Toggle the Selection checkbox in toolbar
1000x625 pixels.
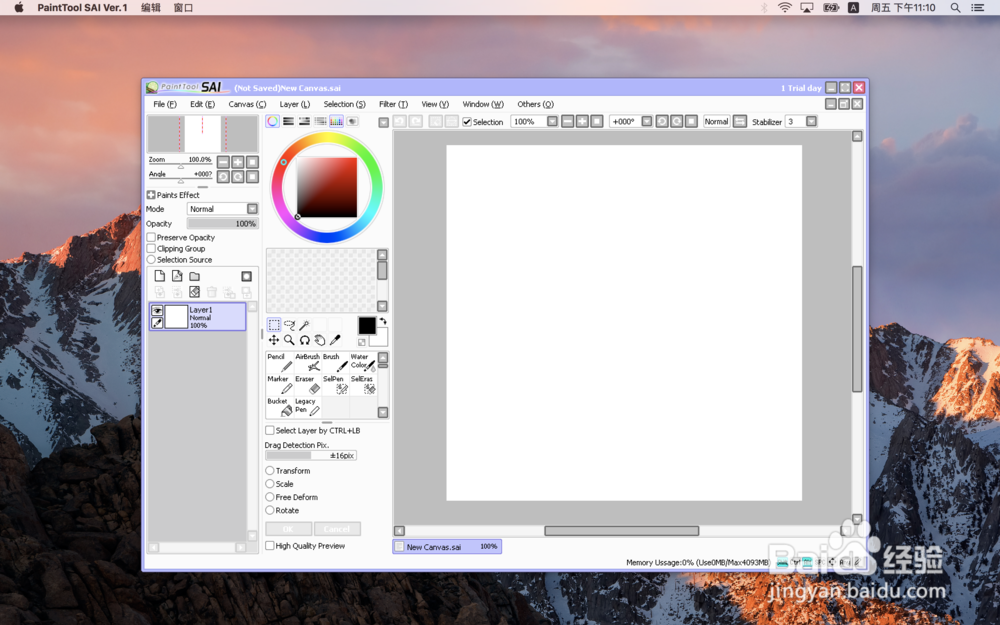pos(467,122)
